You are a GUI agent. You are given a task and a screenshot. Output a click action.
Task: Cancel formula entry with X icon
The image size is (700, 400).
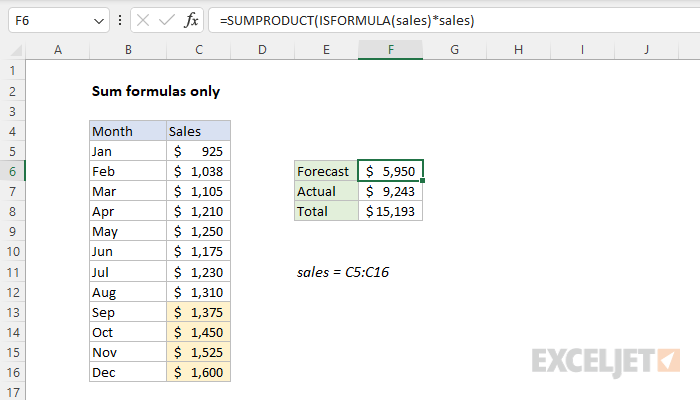tap(143, 20)
